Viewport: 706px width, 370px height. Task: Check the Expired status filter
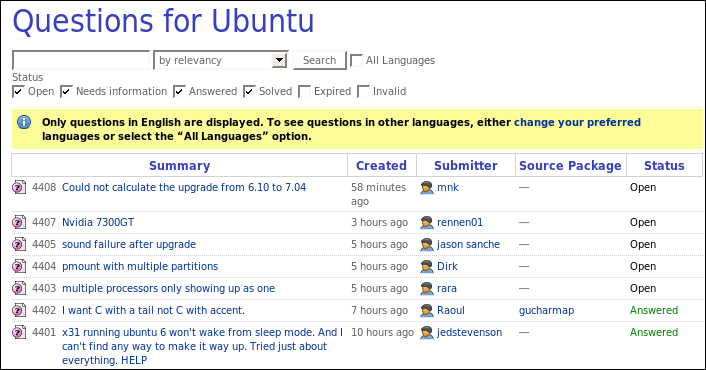[x=304, y=91]
